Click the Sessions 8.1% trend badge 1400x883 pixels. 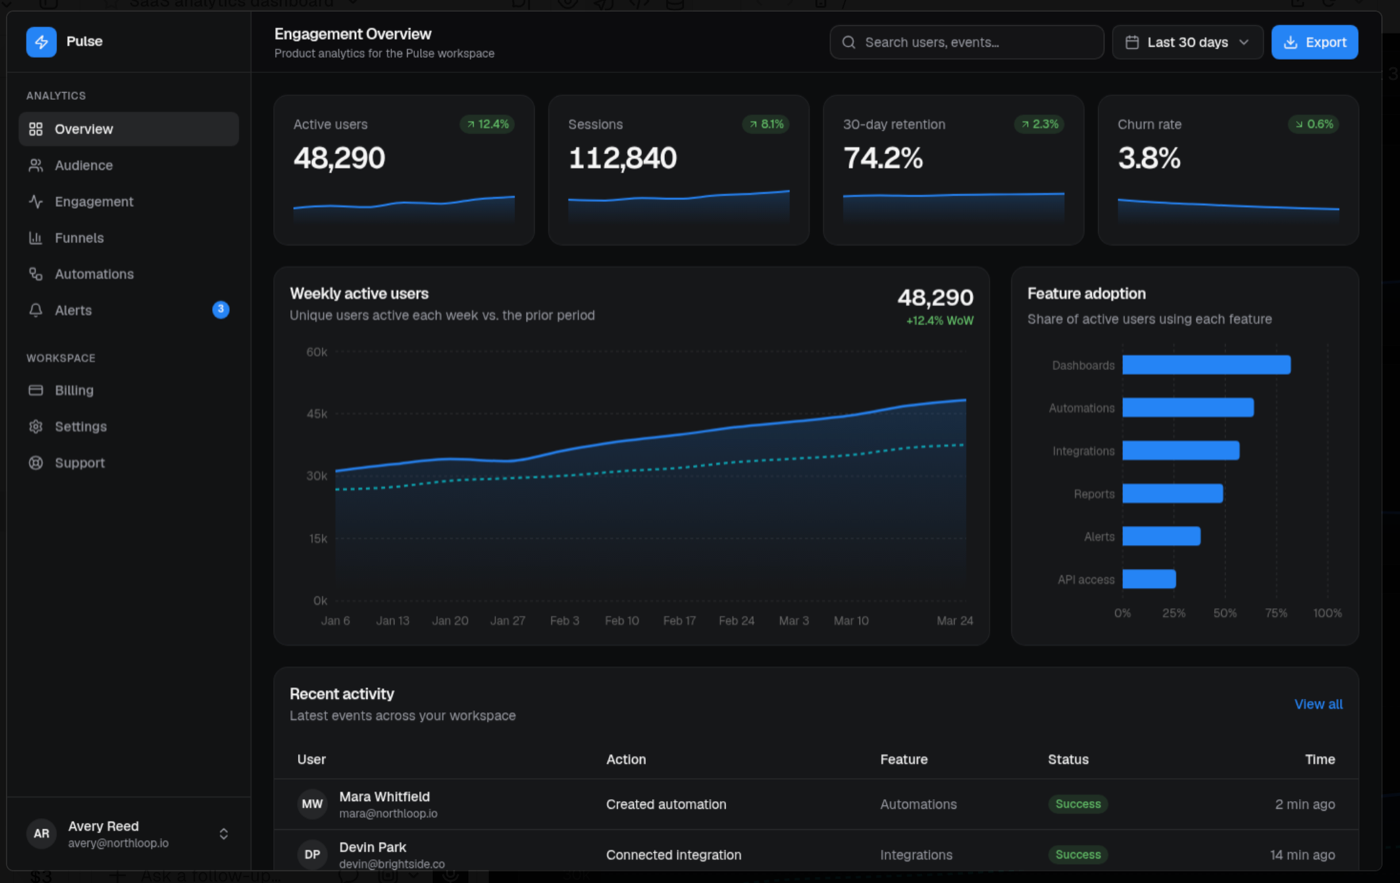pos(765,124)
